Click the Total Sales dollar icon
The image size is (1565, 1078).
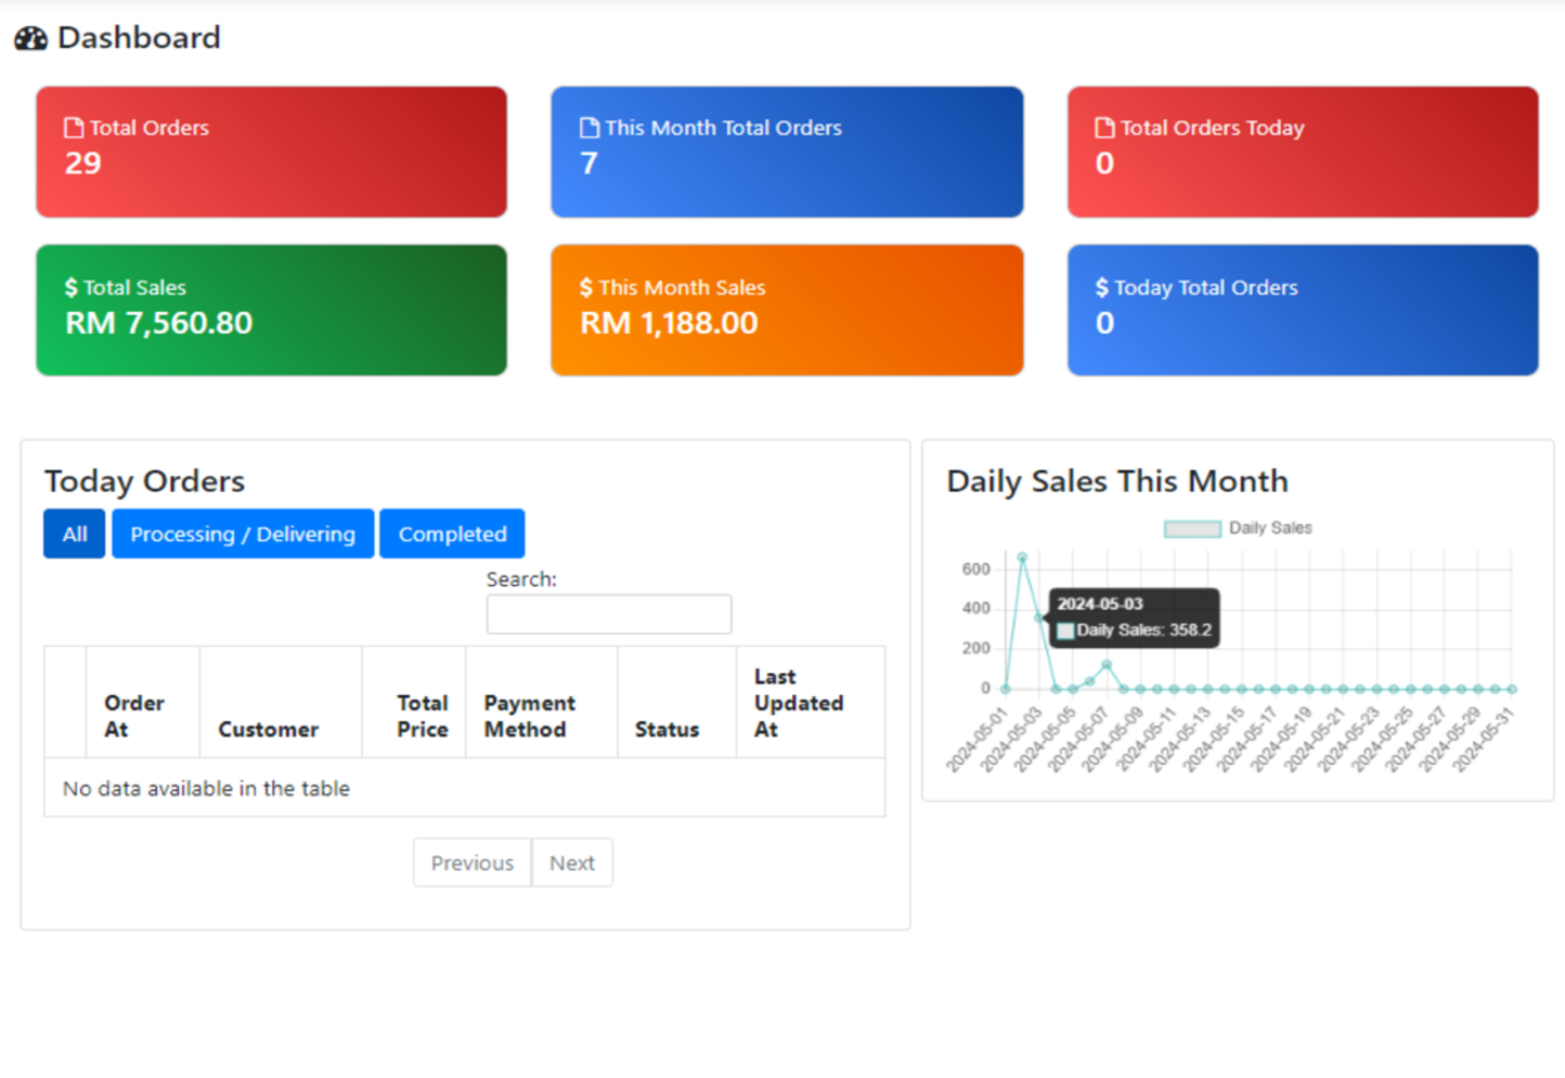[x=71, y=288]
